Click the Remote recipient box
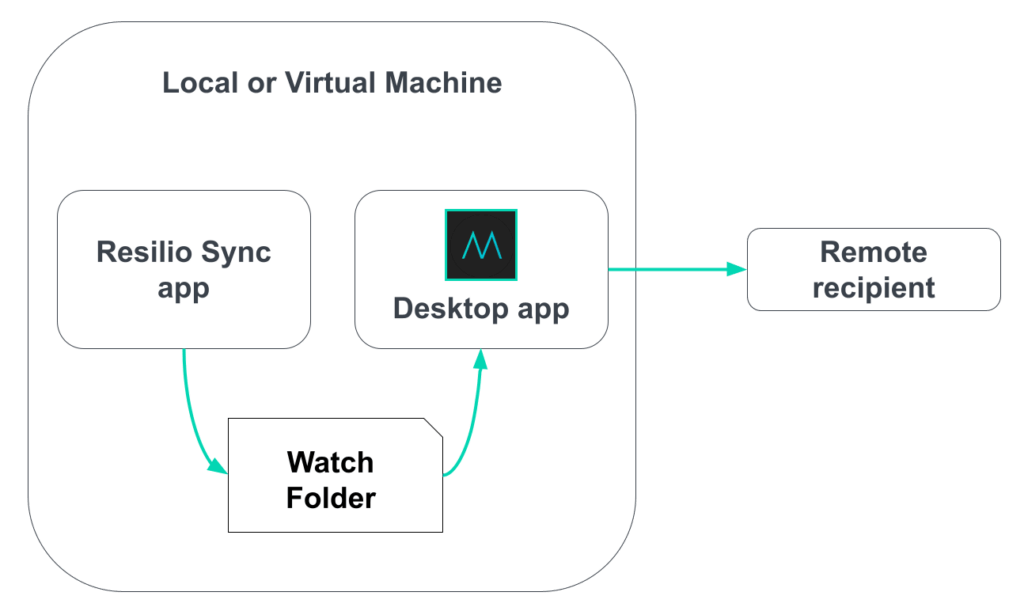 pos(873,269)
